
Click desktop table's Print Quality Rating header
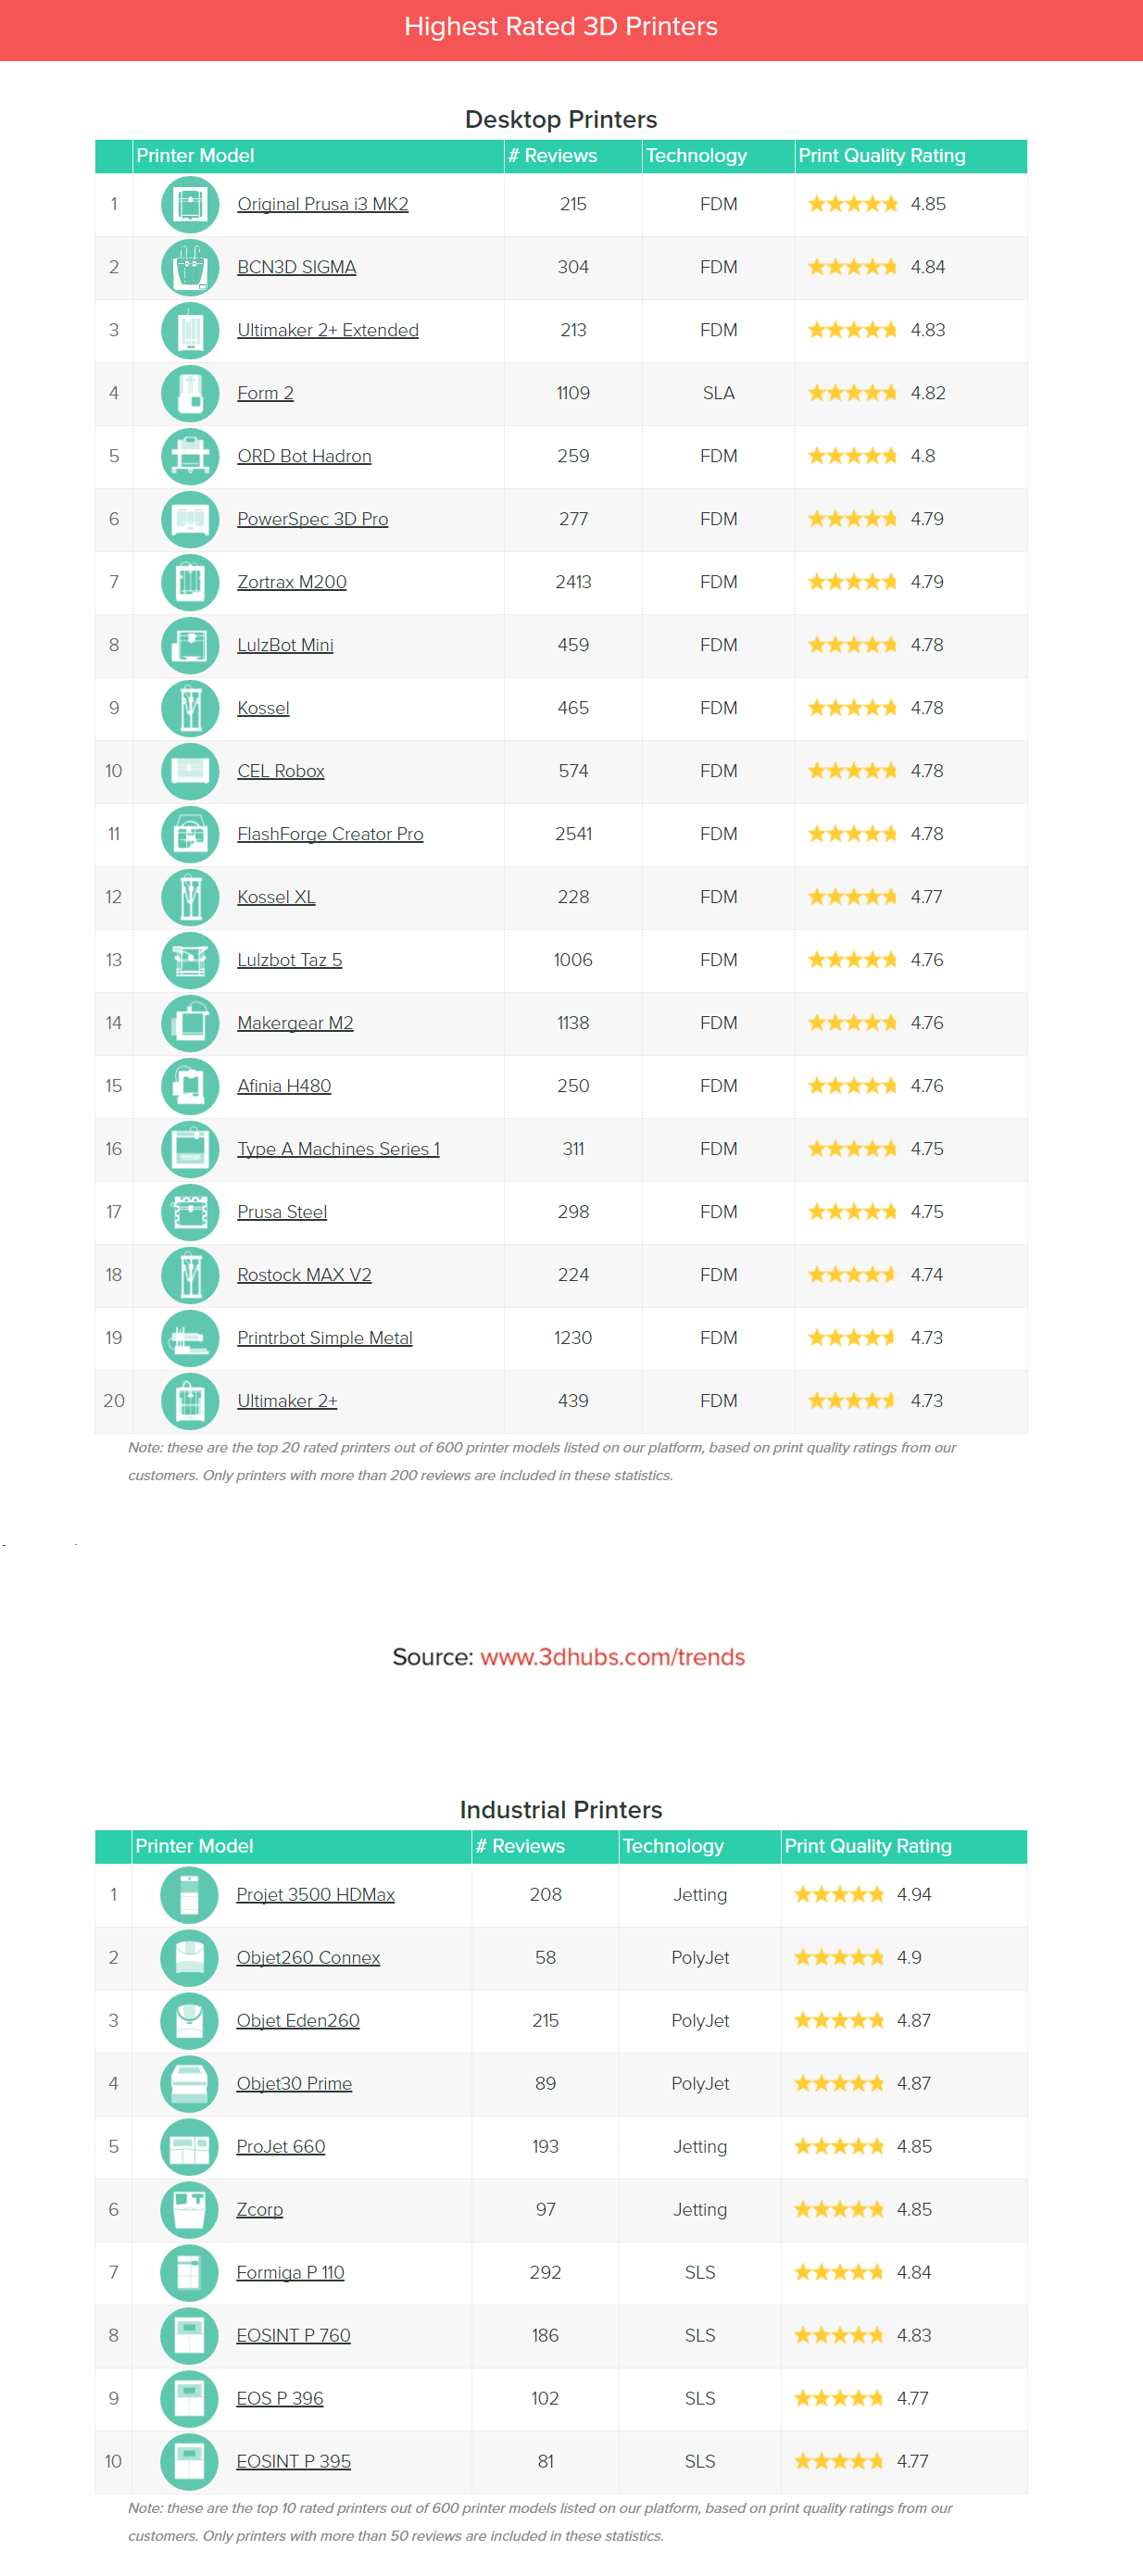[x=881, y=156]
